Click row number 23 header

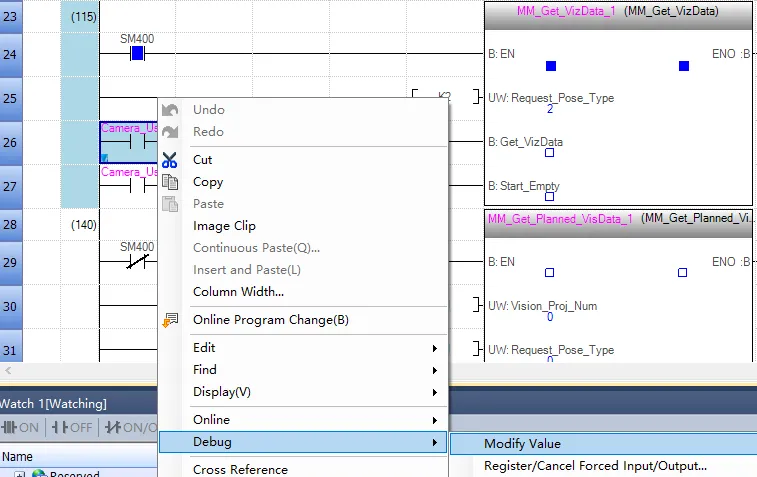click(11, 16)
